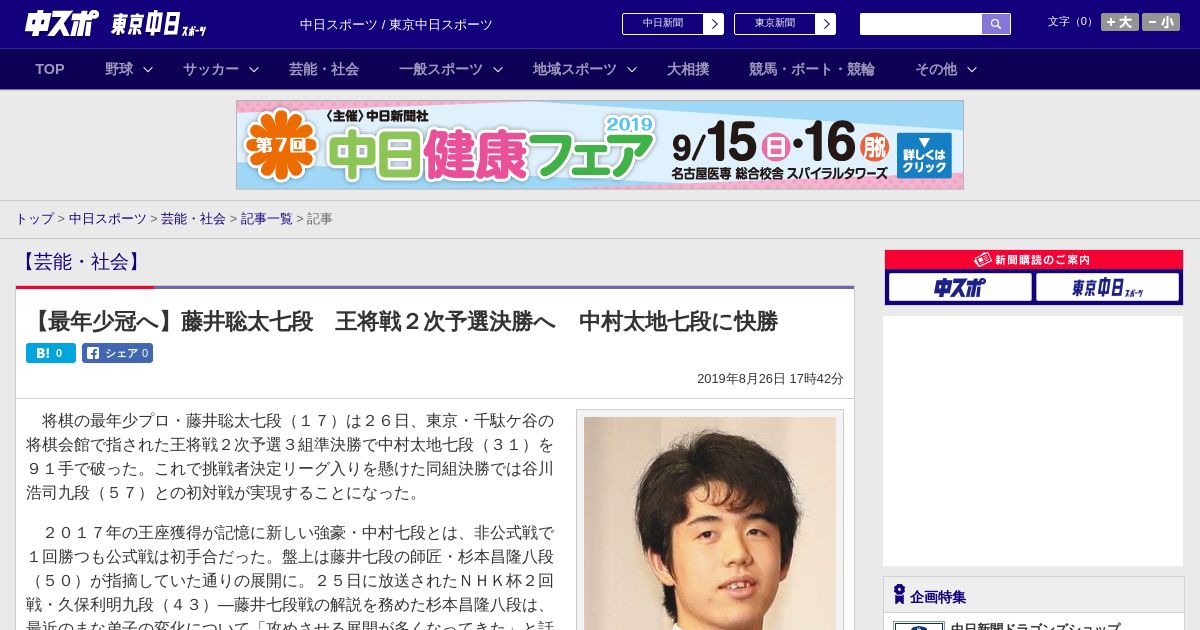Expand the サッカー dropdown chevron
Screen dimensions: 1200x630
point(254,69)
